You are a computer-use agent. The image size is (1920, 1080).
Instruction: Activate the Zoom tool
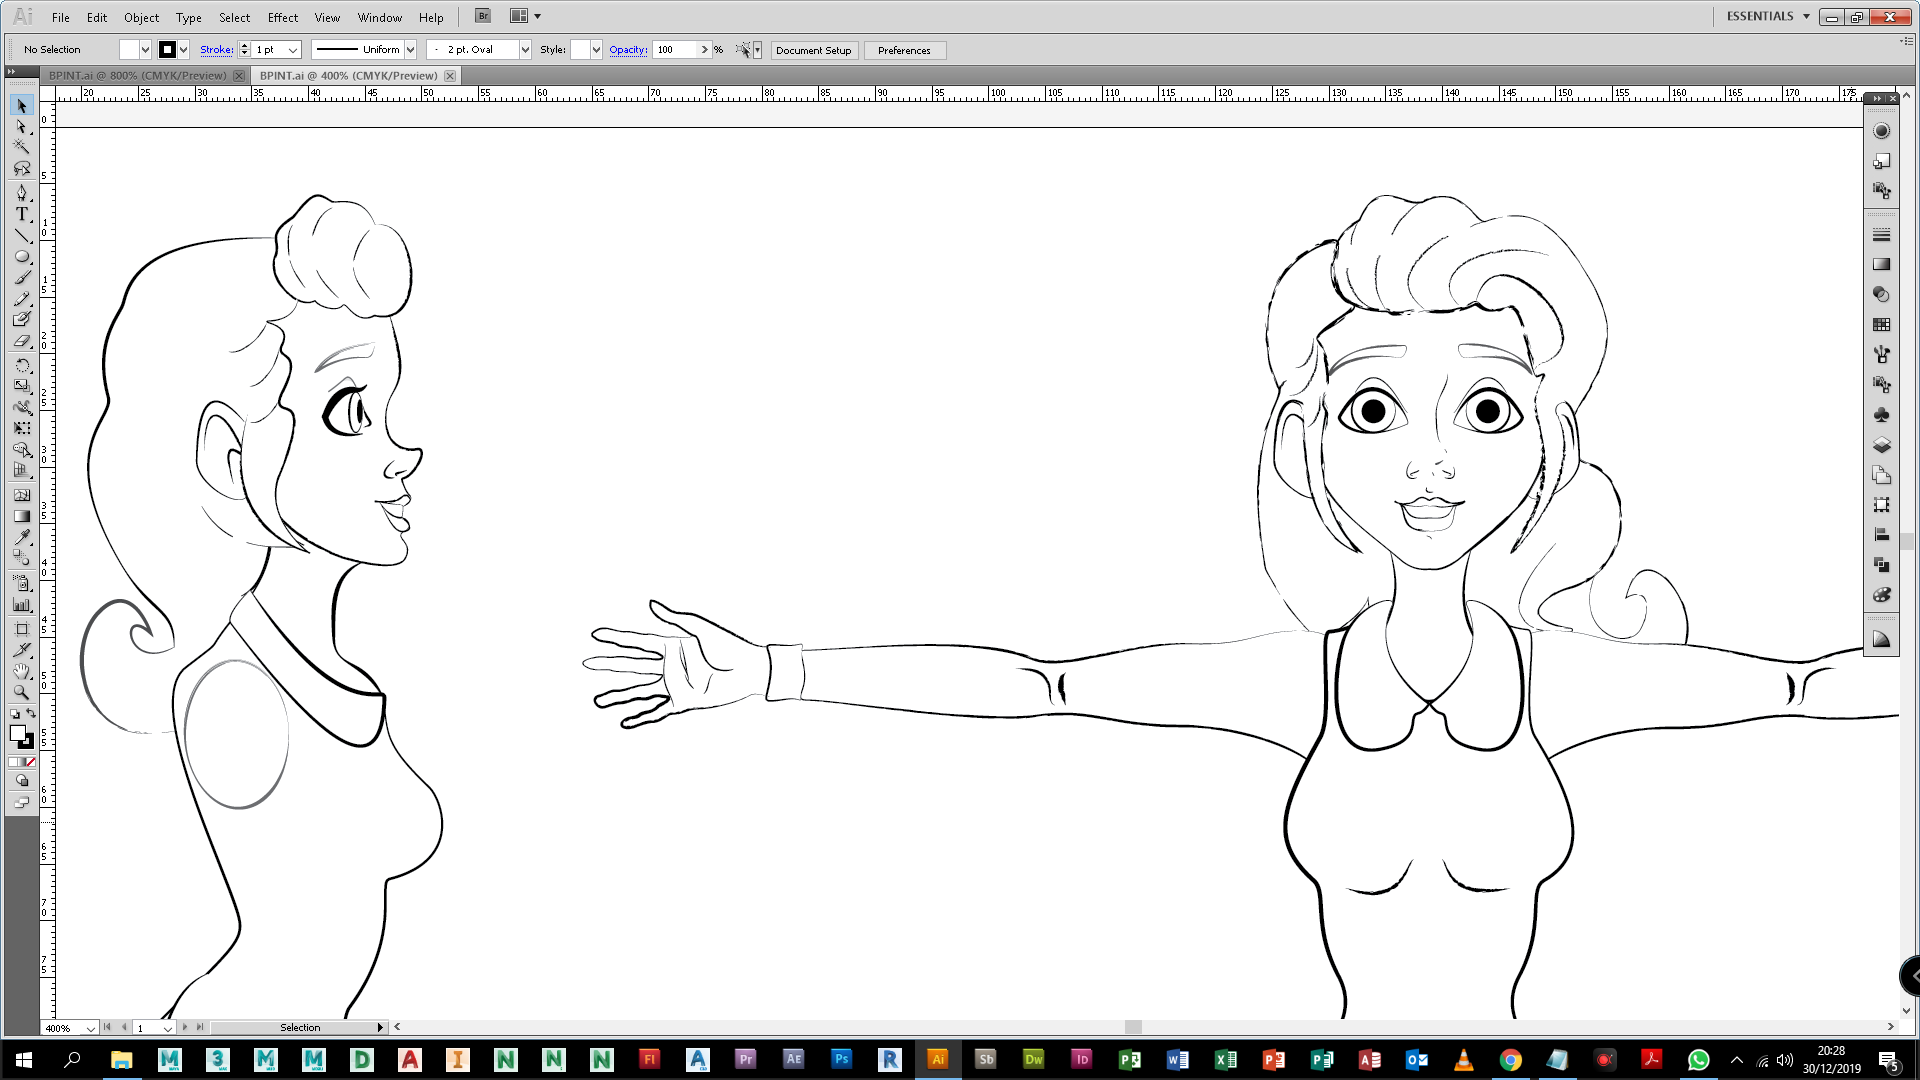pos(22,692)
